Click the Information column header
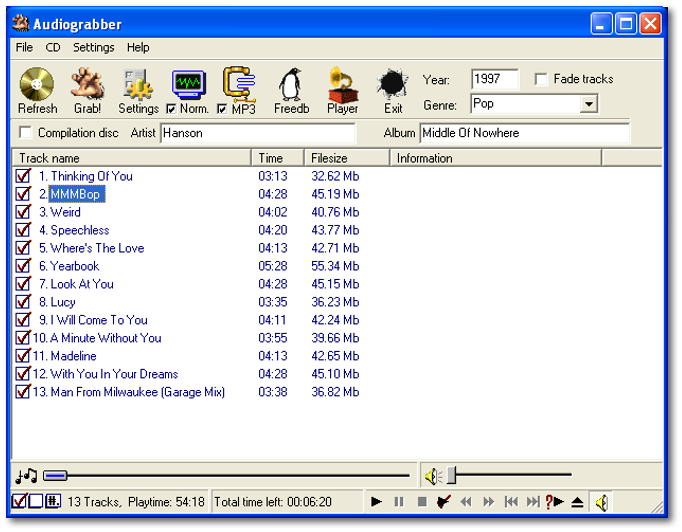 coord(496,158)
